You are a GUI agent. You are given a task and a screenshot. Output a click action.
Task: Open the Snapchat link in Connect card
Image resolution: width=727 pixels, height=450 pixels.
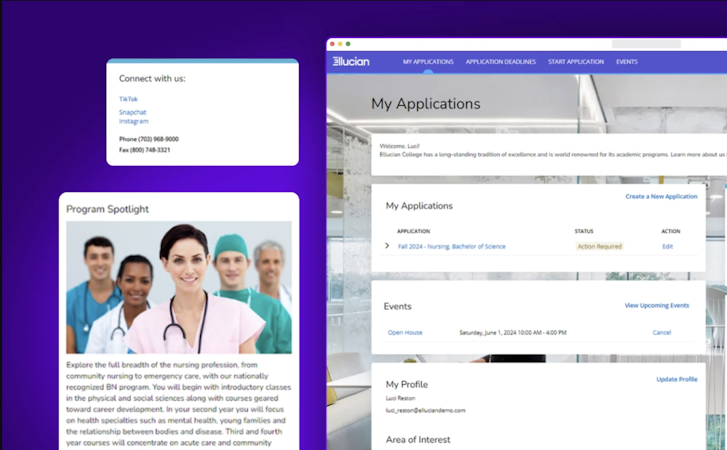point(133,112)
